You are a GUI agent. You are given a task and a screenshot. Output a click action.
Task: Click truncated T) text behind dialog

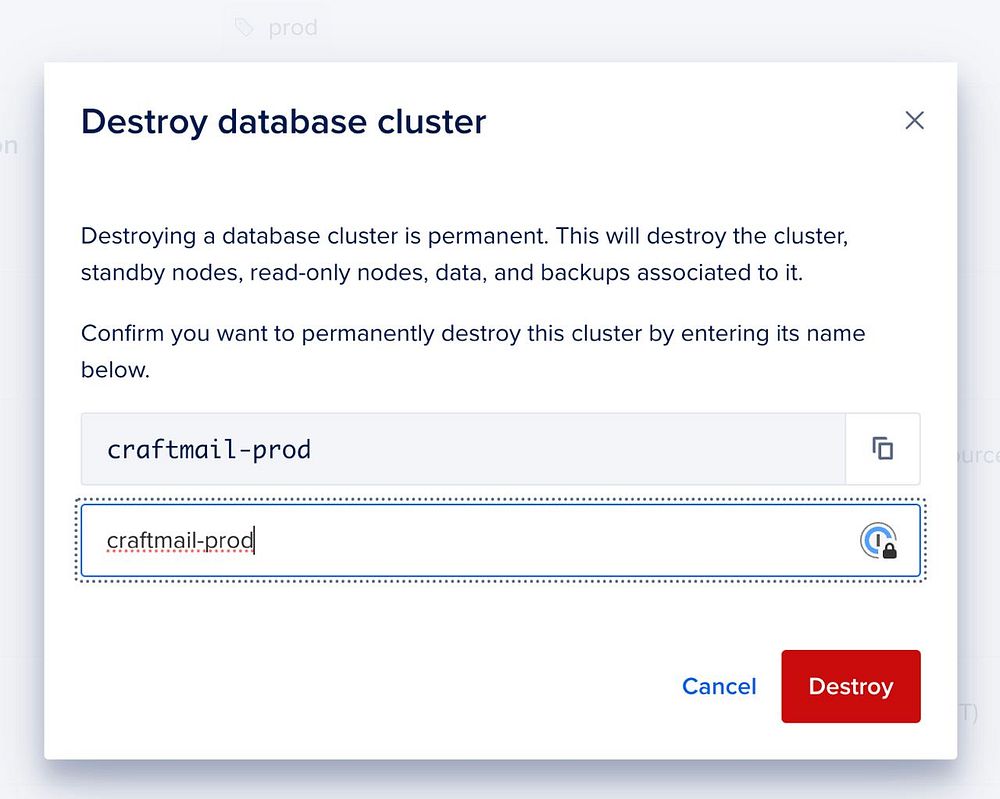(x=968, y=712)
